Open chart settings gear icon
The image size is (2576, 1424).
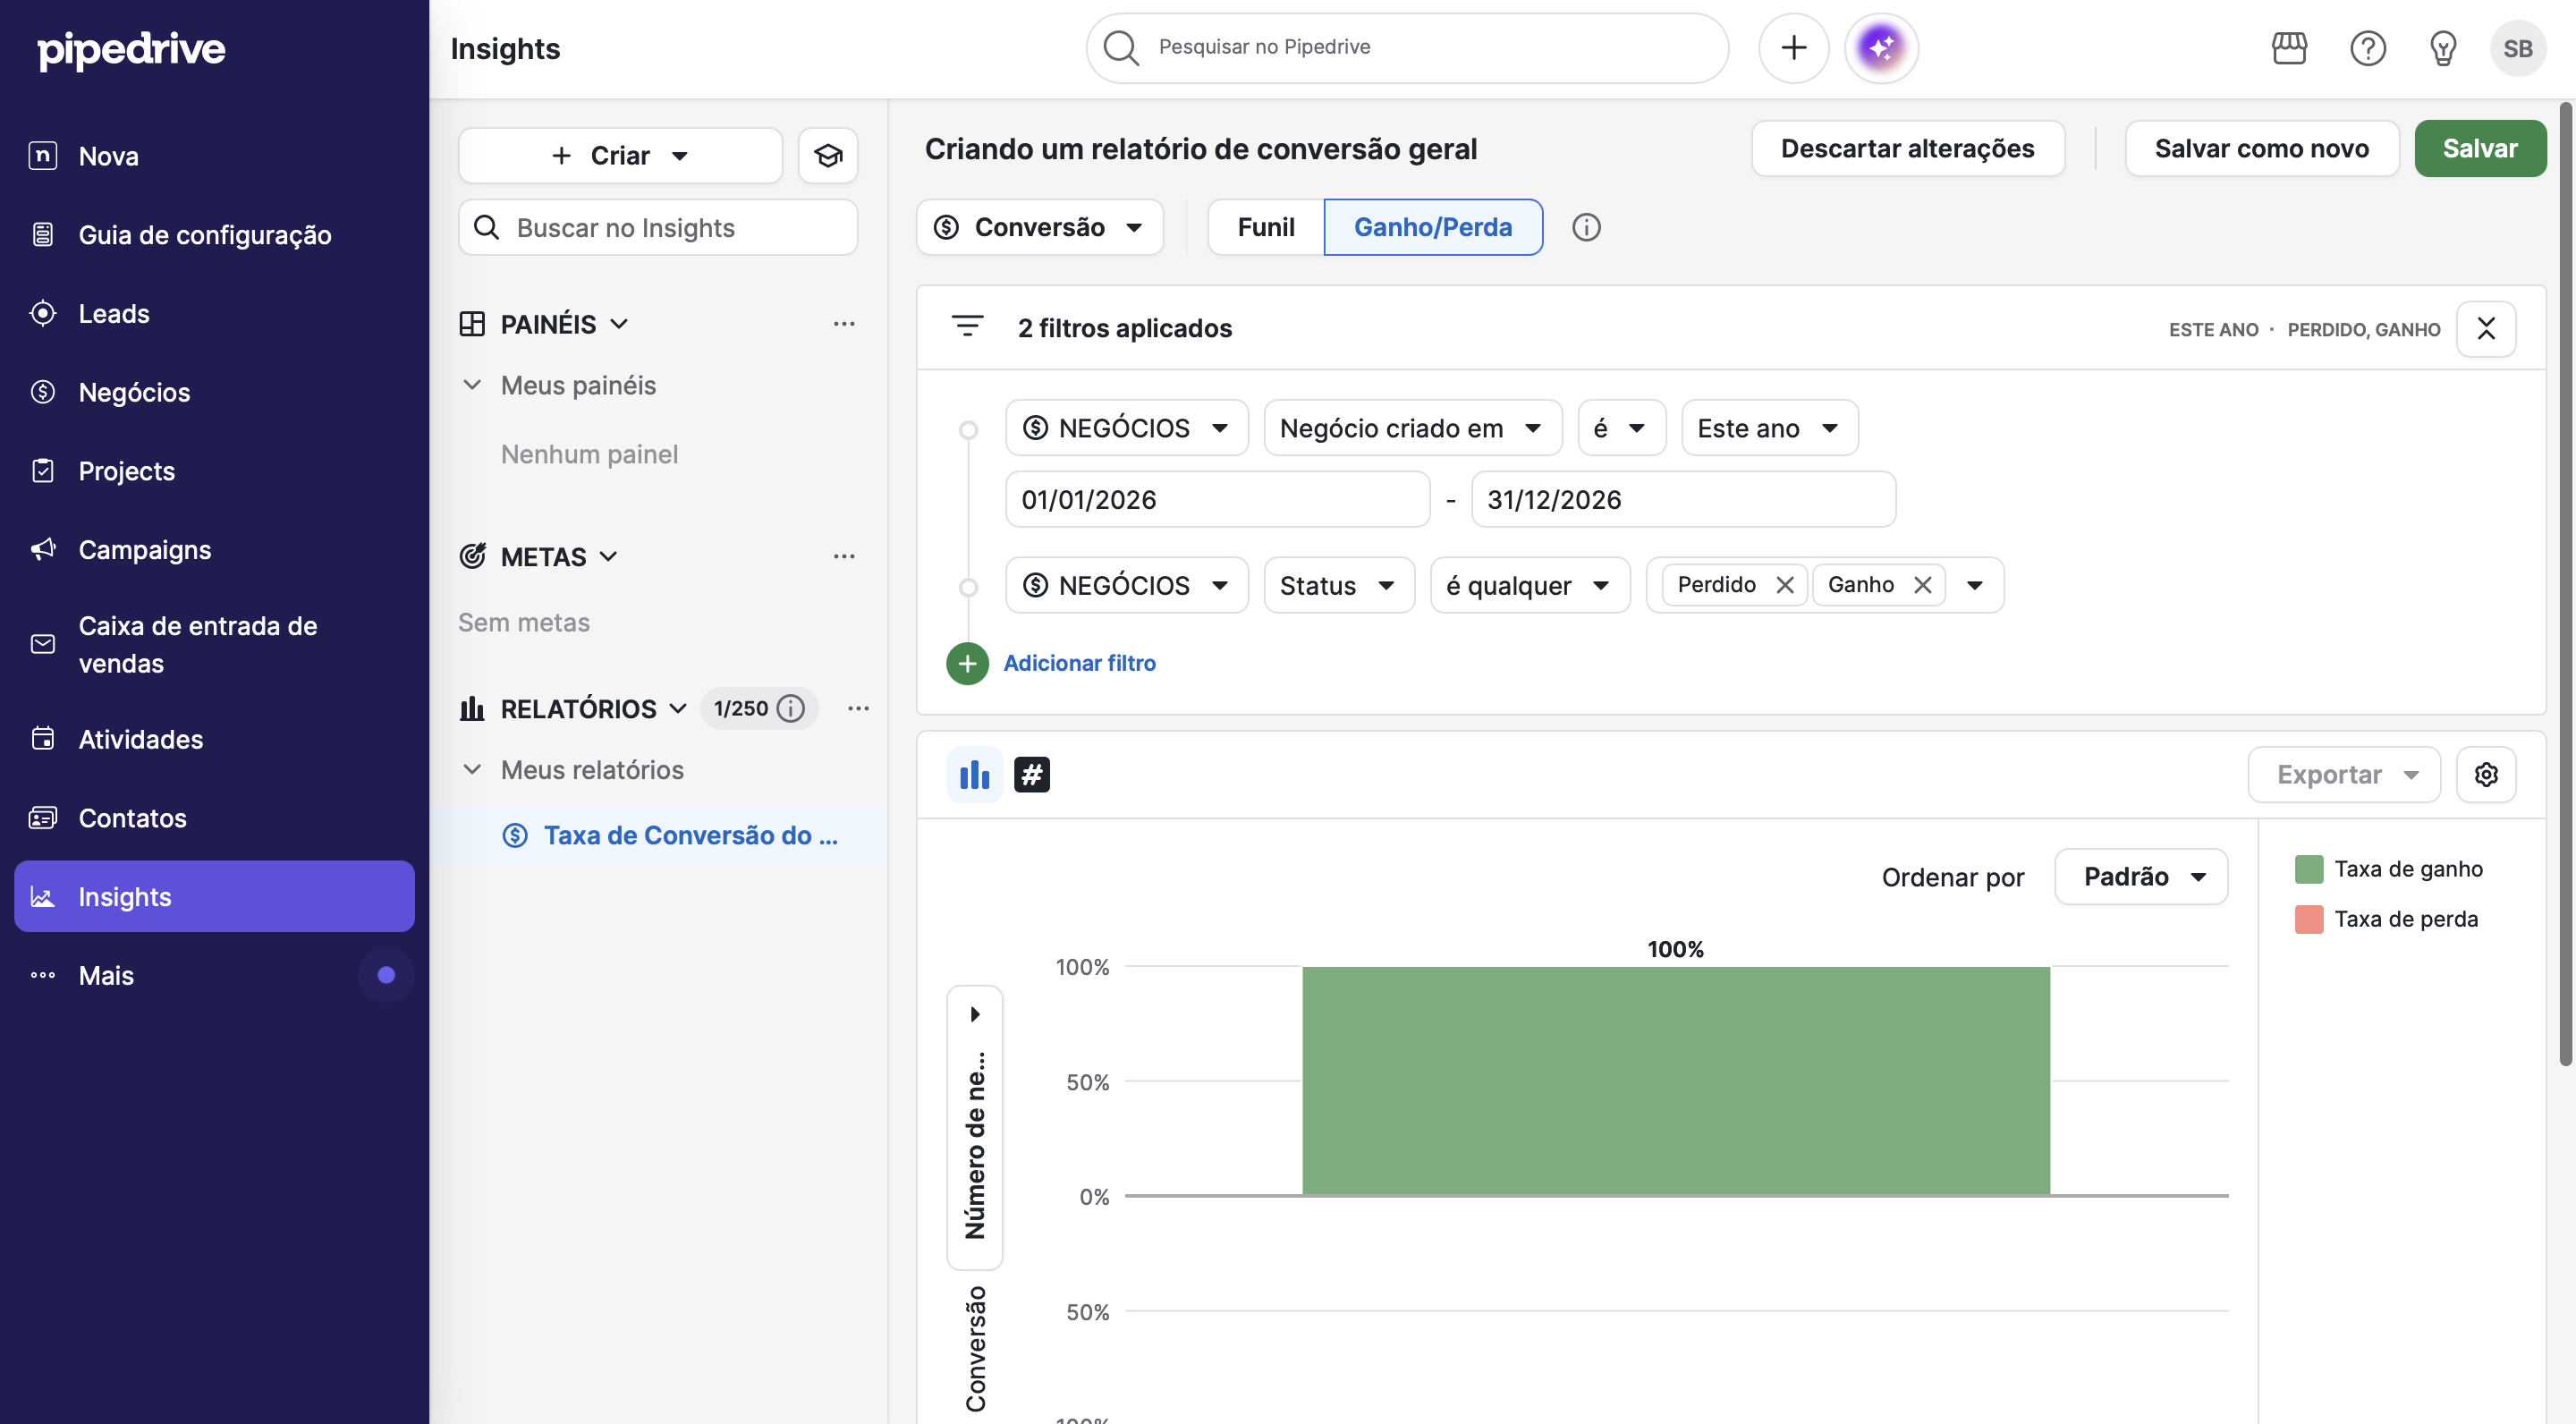pyautogui.click(x=2486, y=774)
